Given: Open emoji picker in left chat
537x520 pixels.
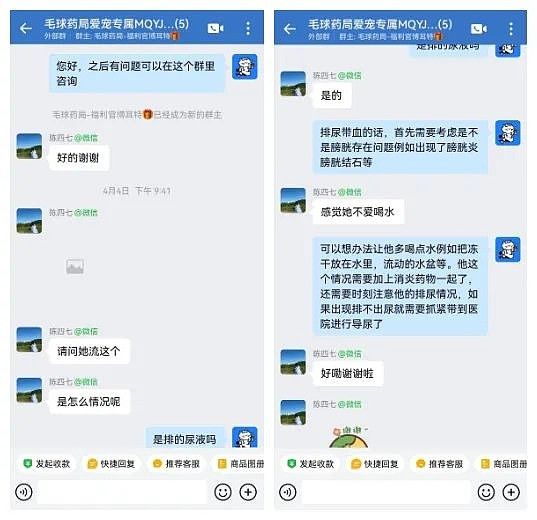Looking at the screenshot, I should pyautogui.click(x=223, y=492).
